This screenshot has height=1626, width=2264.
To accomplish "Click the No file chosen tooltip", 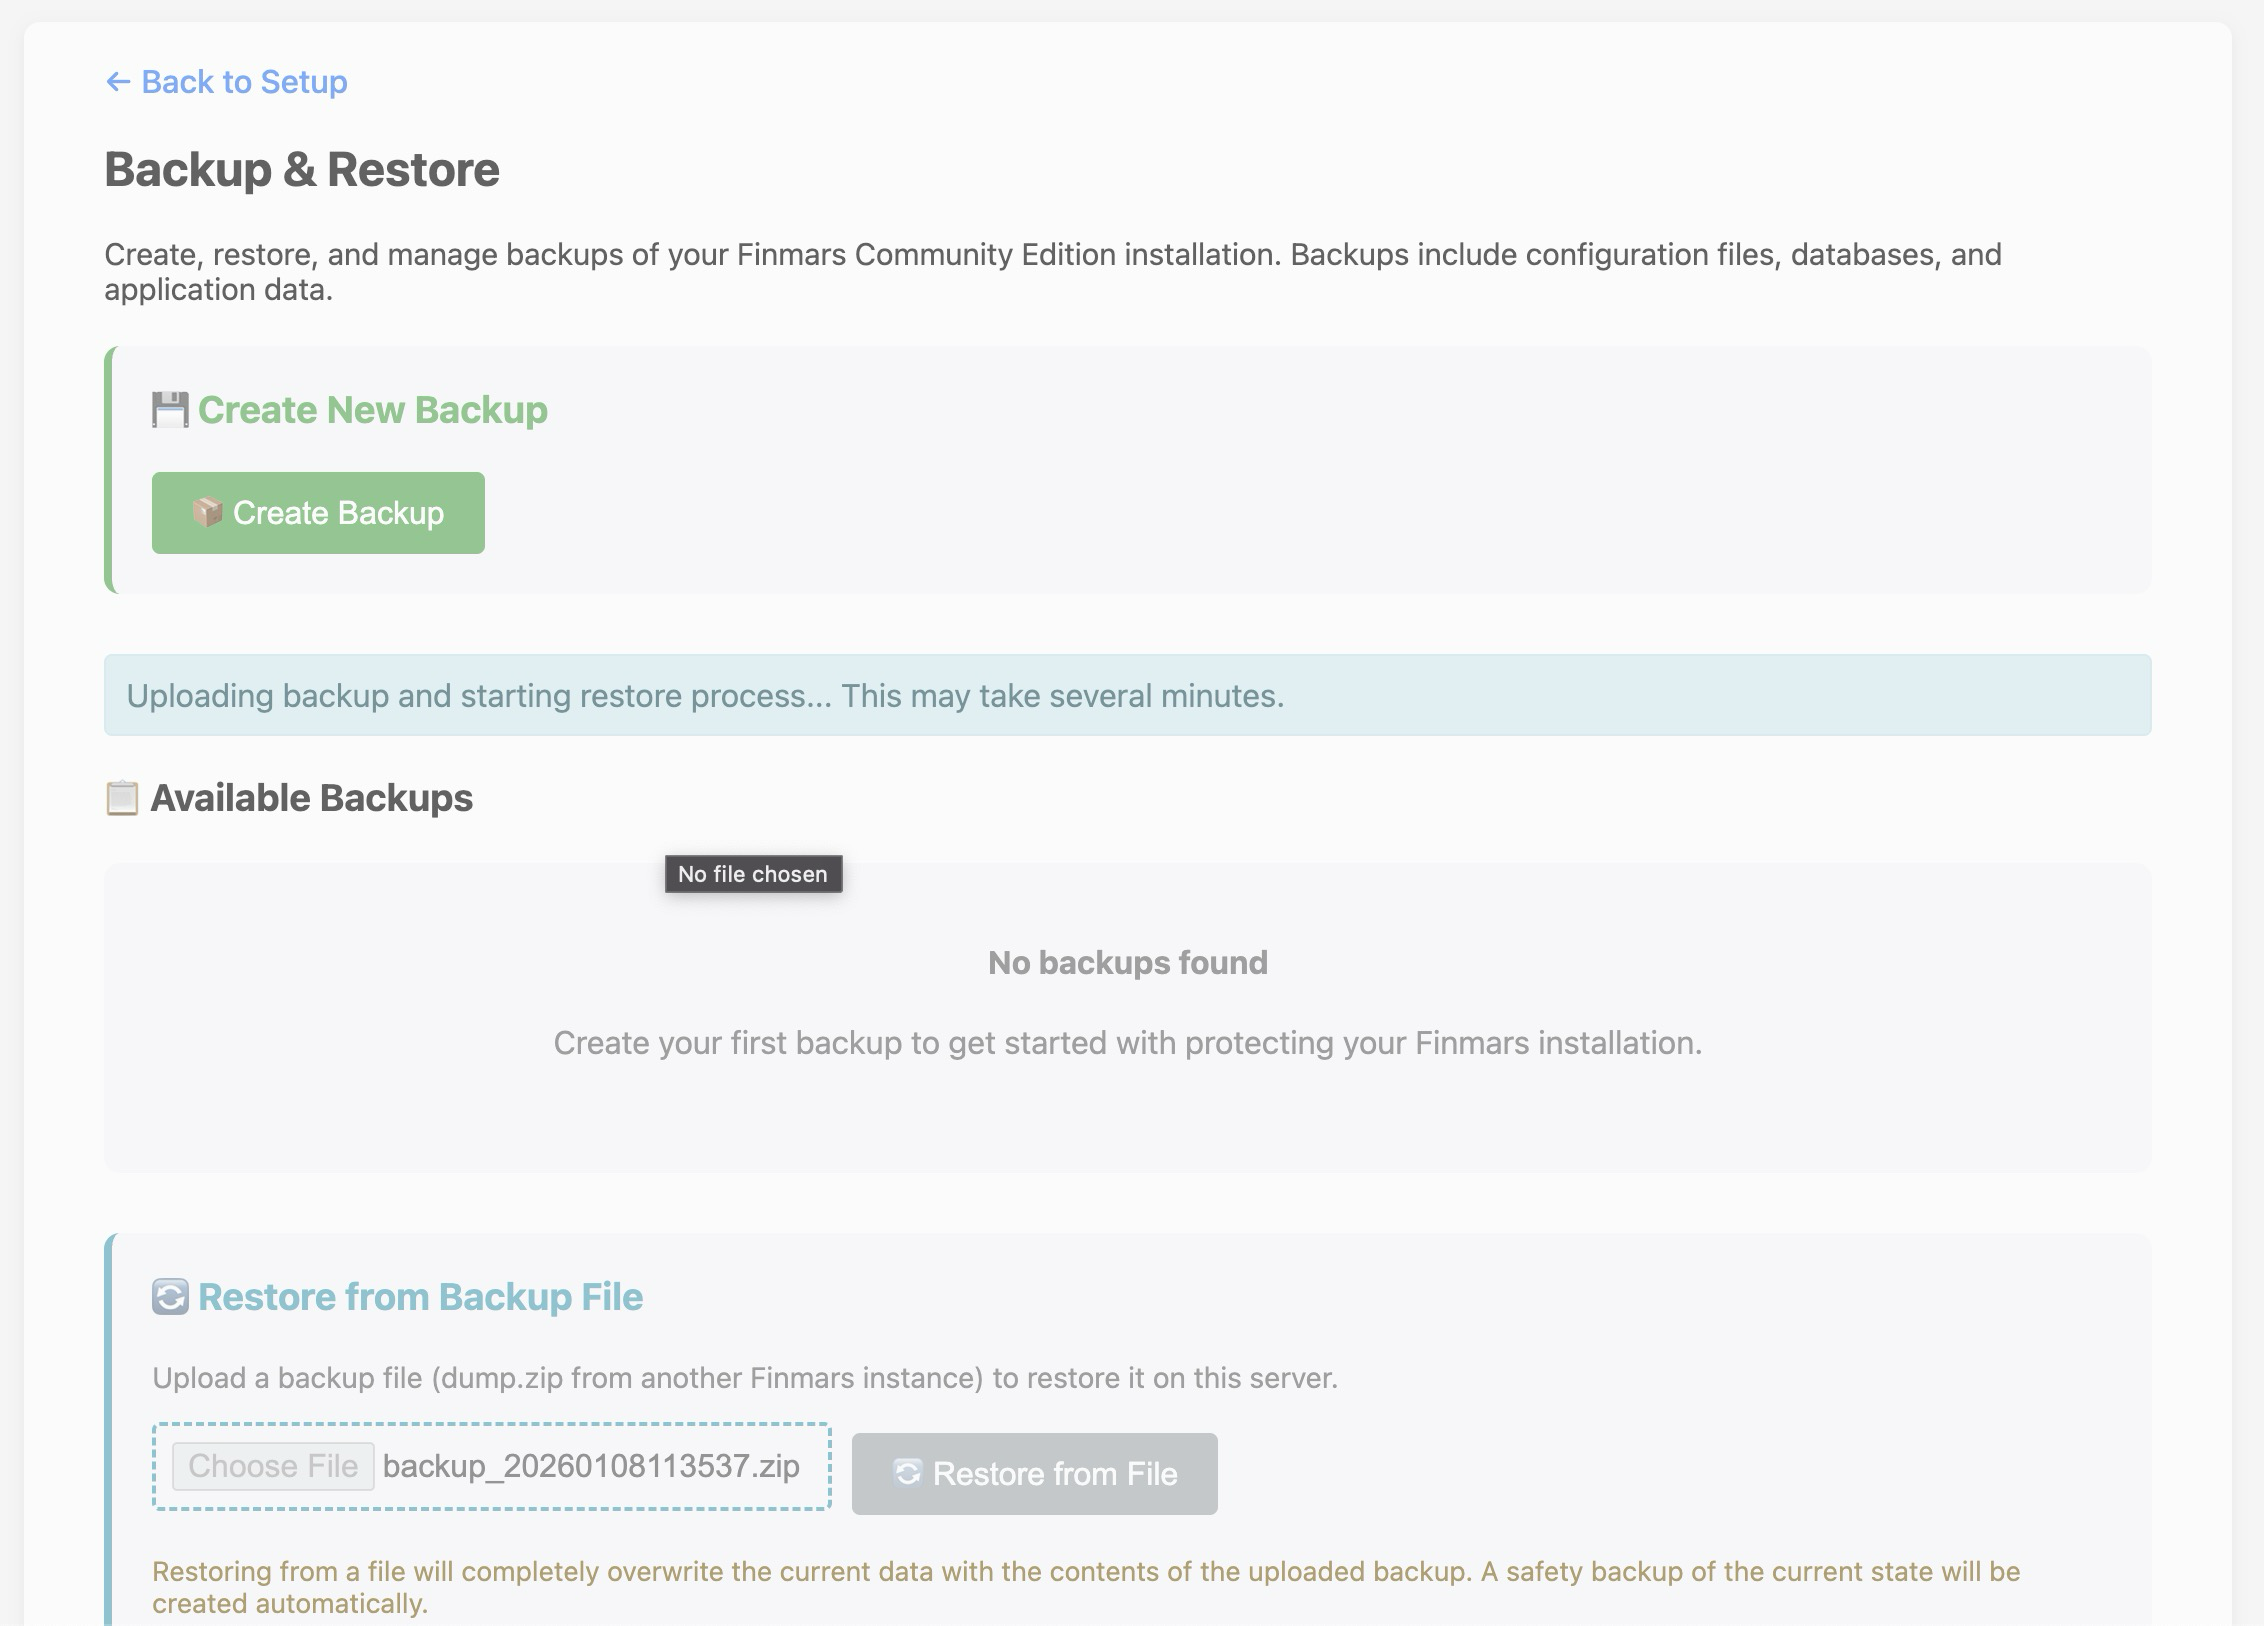I will pos(753,874).
